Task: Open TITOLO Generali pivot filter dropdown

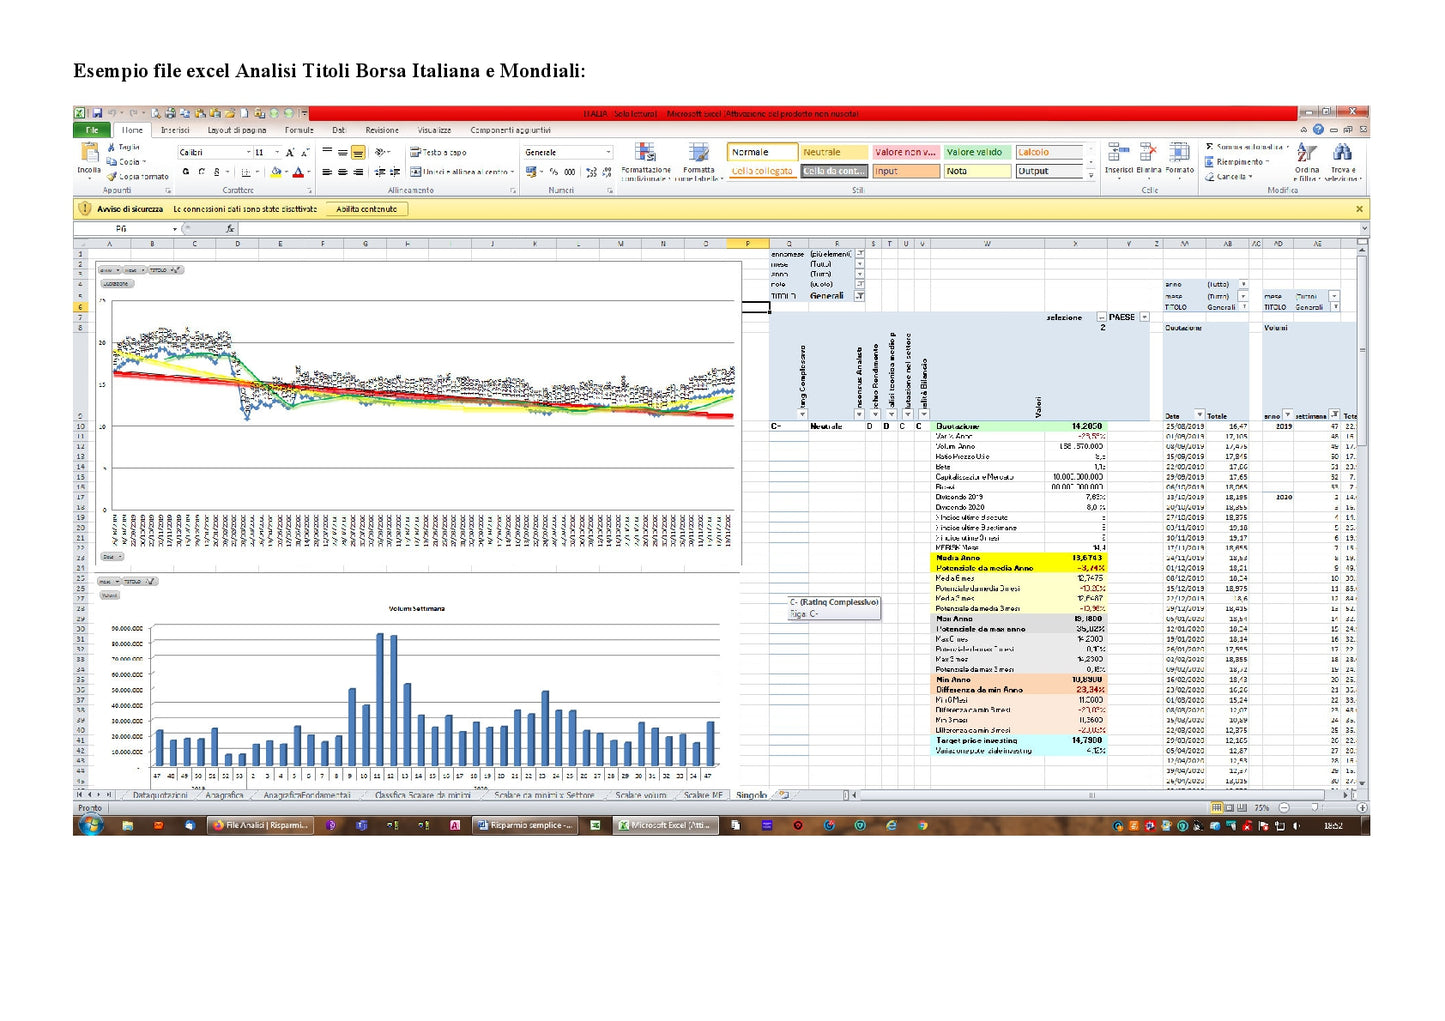Action: 859,296
